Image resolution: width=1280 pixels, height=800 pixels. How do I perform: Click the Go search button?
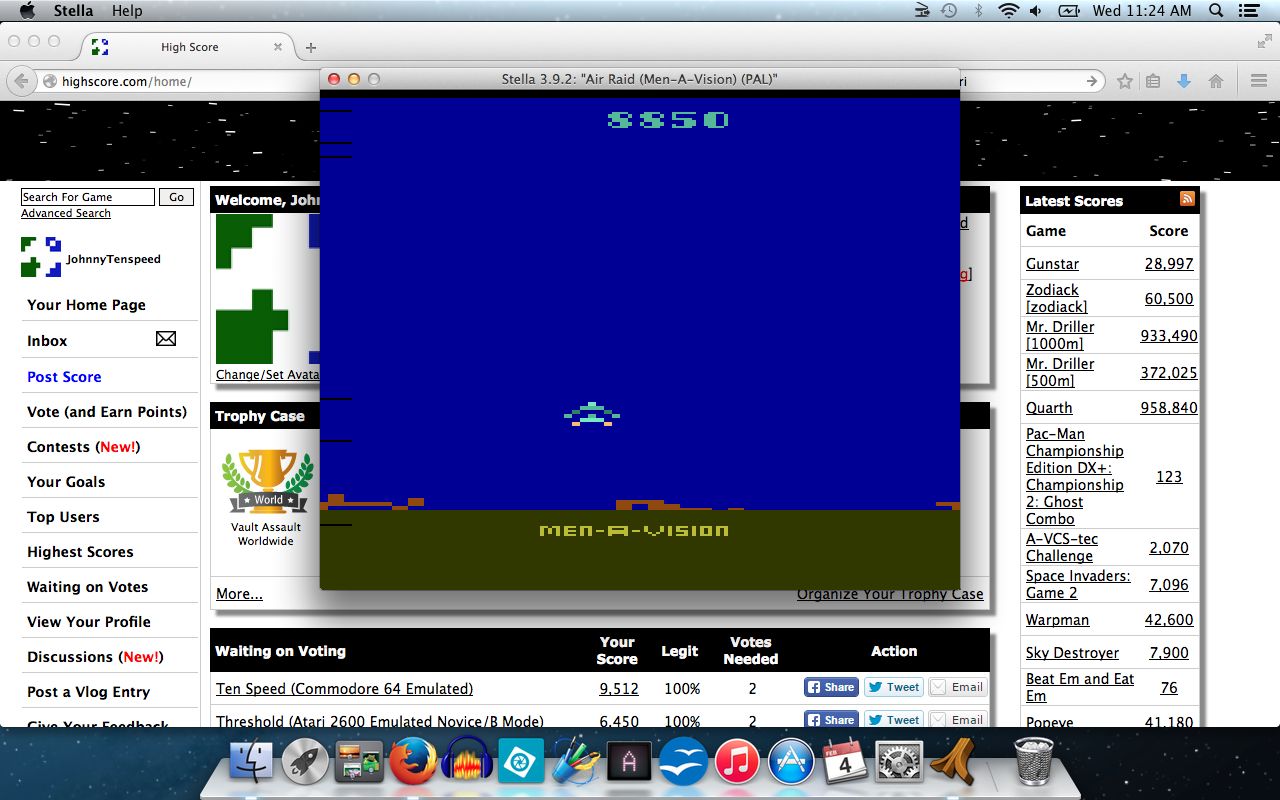coord(177,197)
